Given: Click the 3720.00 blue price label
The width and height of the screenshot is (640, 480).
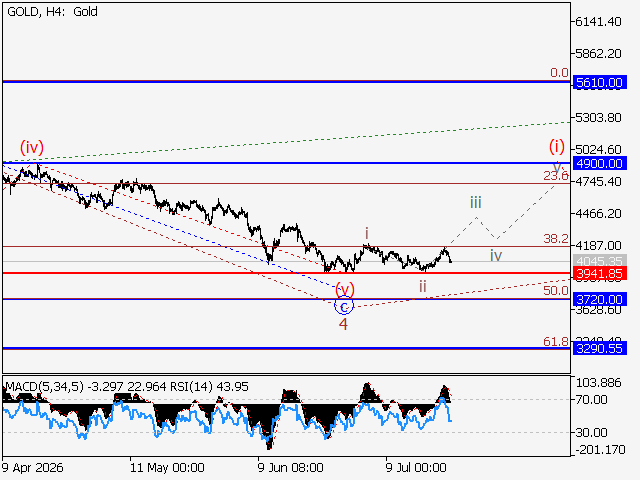Looking at the screenshot, I should 599,299.
